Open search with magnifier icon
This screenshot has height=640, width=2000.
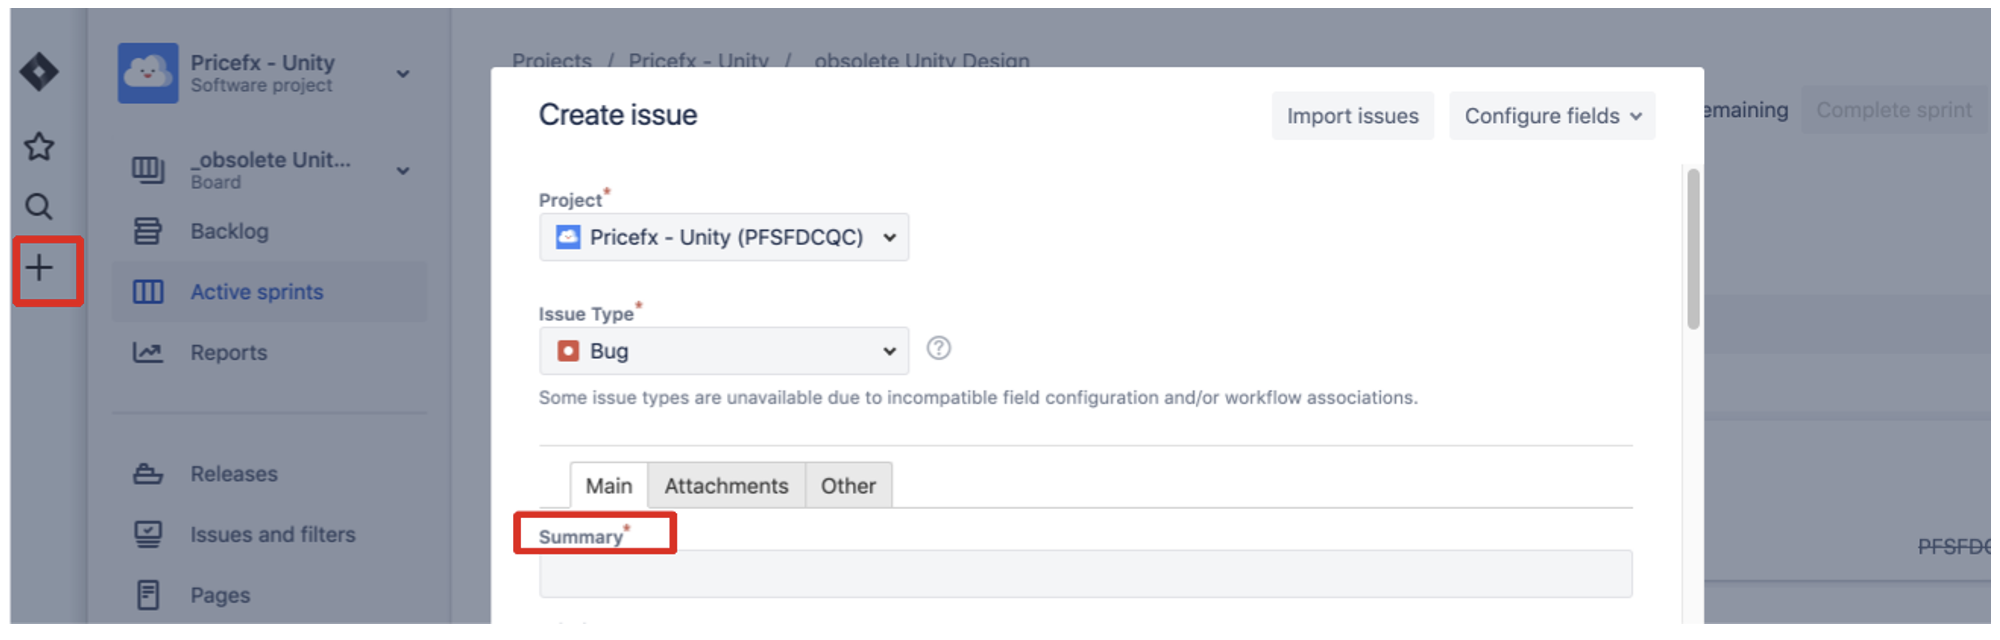[39, 207]
